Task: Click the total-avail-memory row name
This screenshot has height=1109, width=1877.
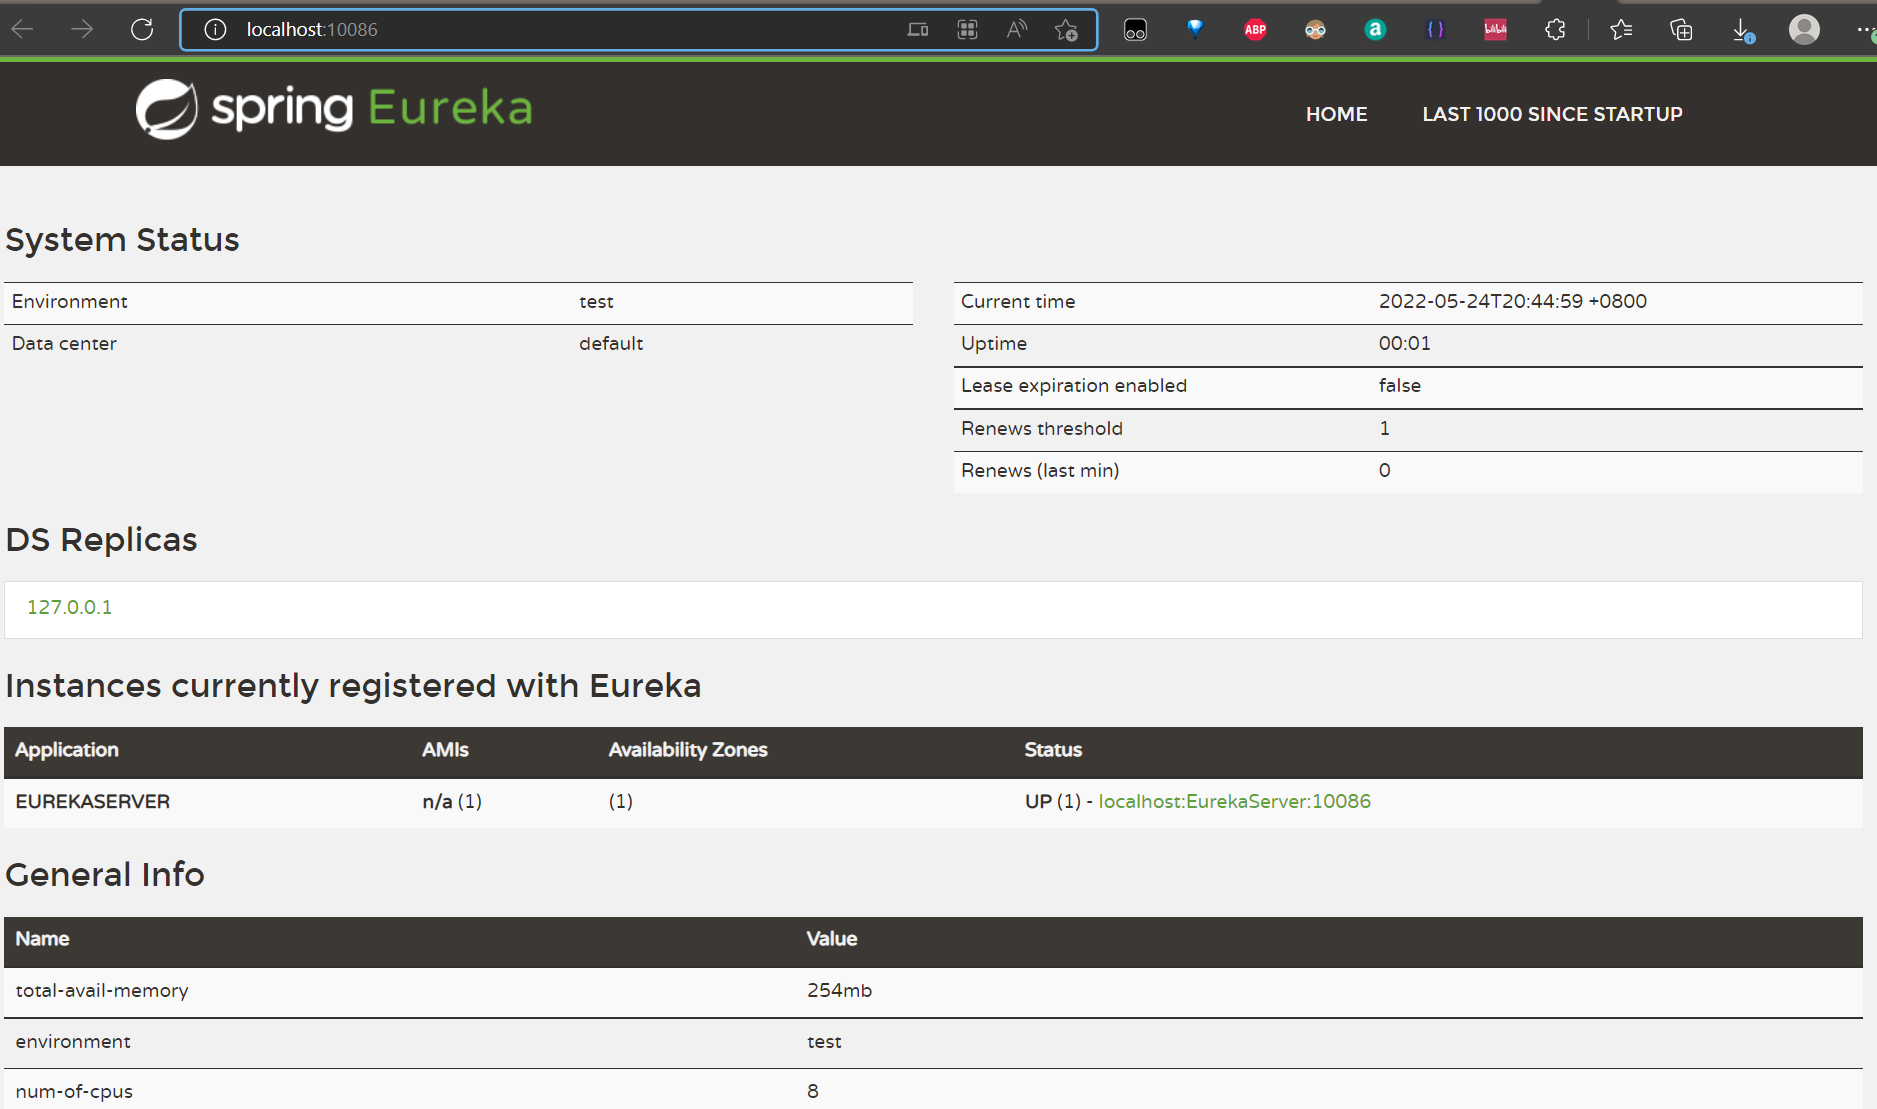Action: 102,990
